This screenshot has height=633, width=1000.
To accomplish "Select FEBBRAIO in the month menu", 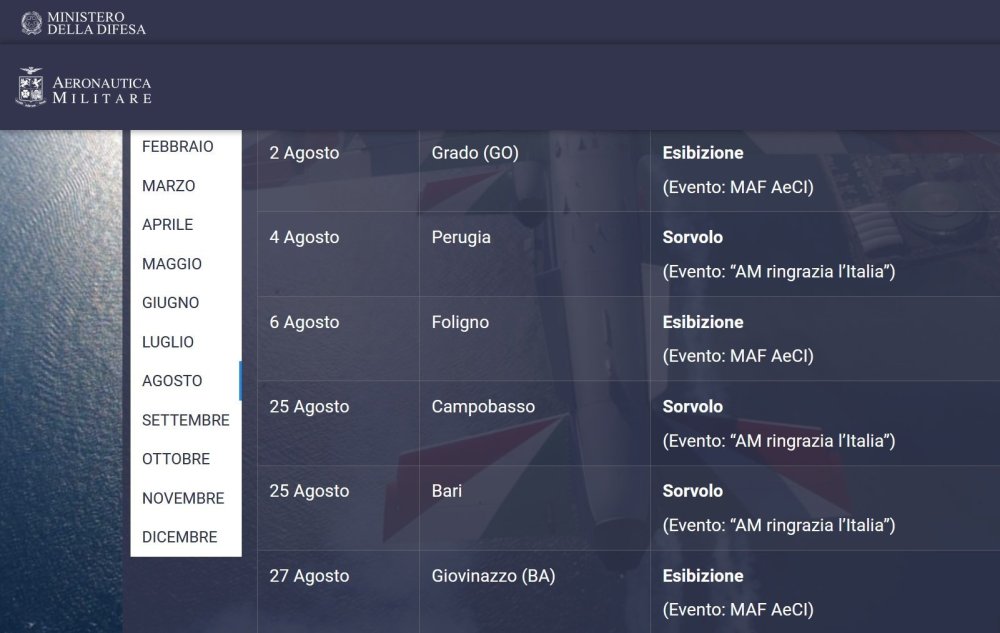I will (x=178, y=147).
